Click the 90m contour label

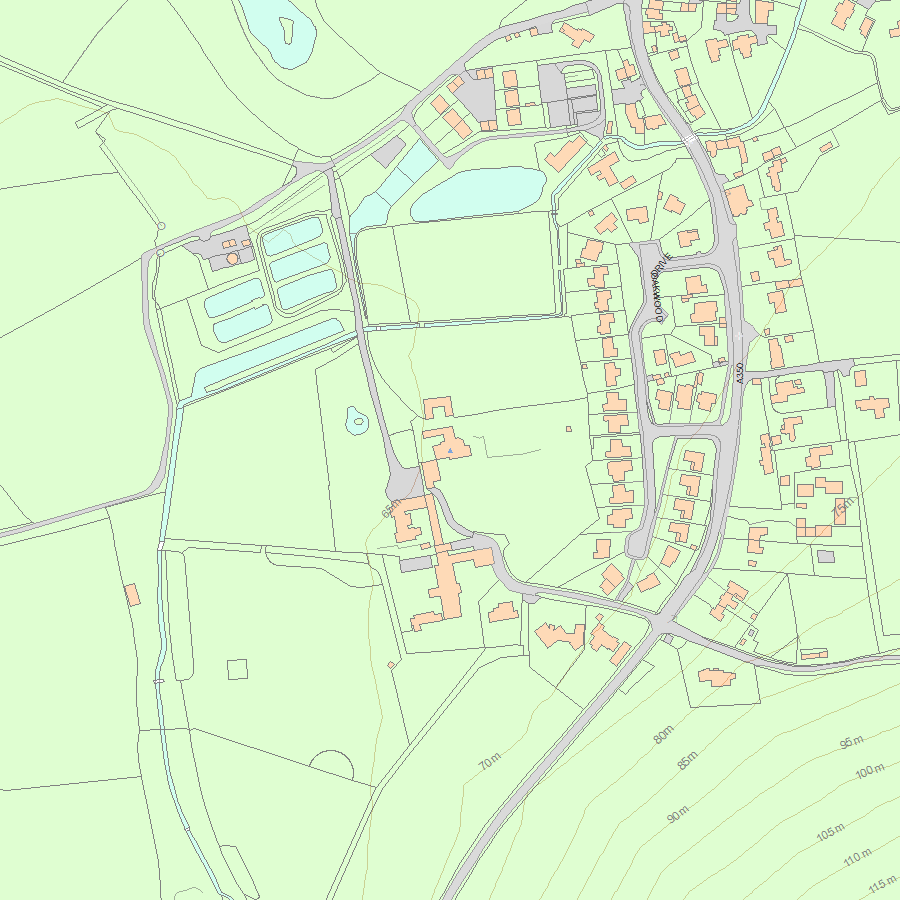pos(678,814)
